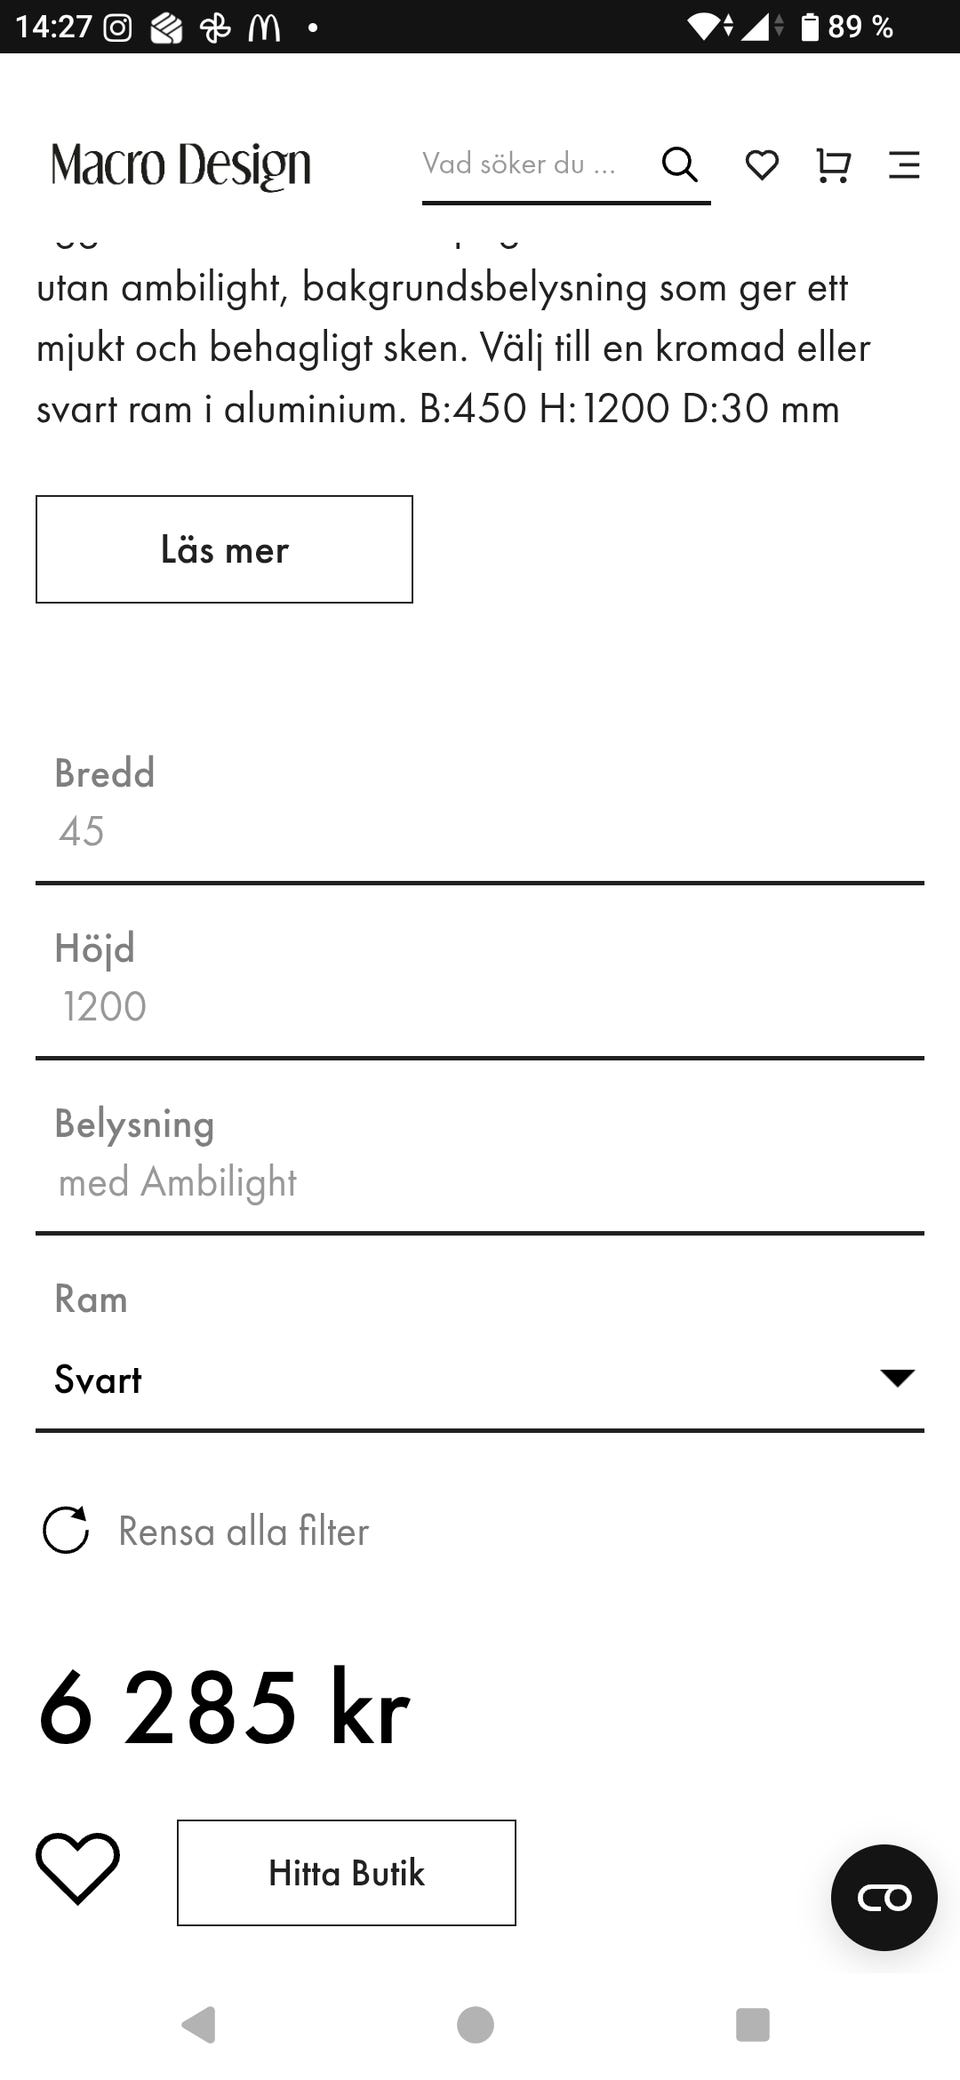Add product to favorites with heart
This screenshot has height=2080, width=960.
pos(78,1868)
